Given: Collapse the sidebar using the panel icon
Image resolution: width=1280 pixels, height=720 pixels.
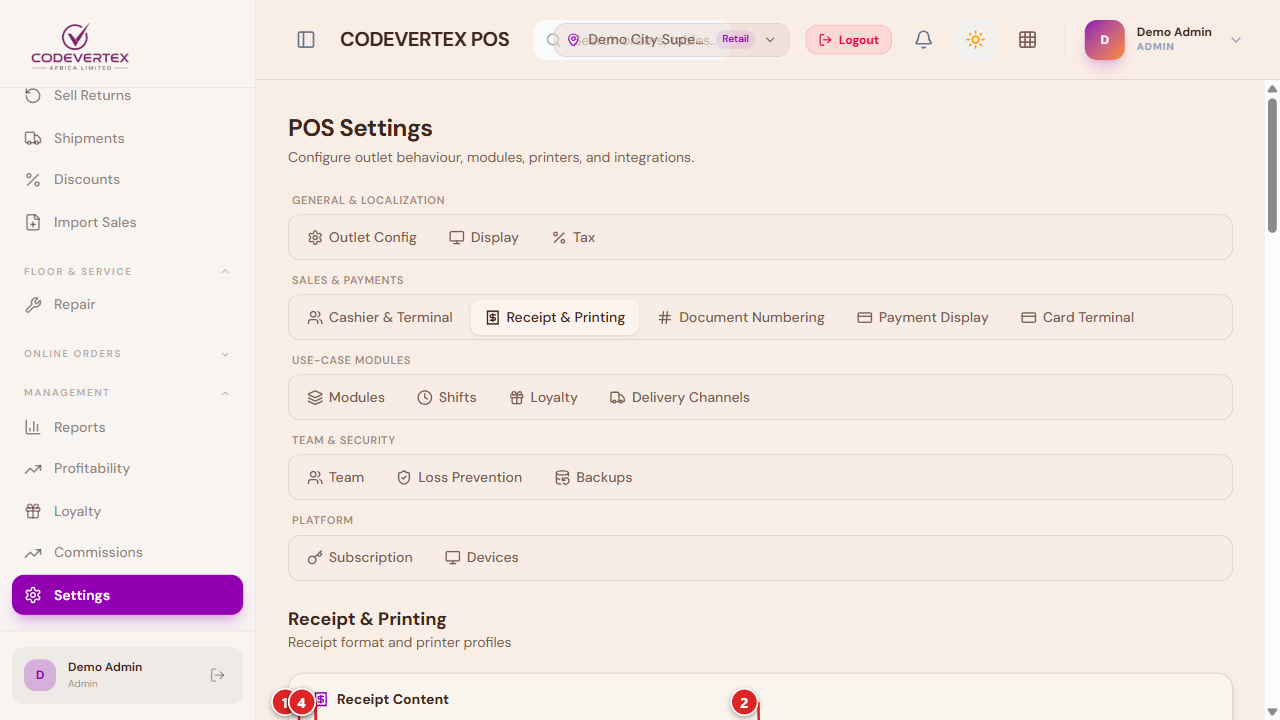Looking at the screenshot, I should click(306, 40).
